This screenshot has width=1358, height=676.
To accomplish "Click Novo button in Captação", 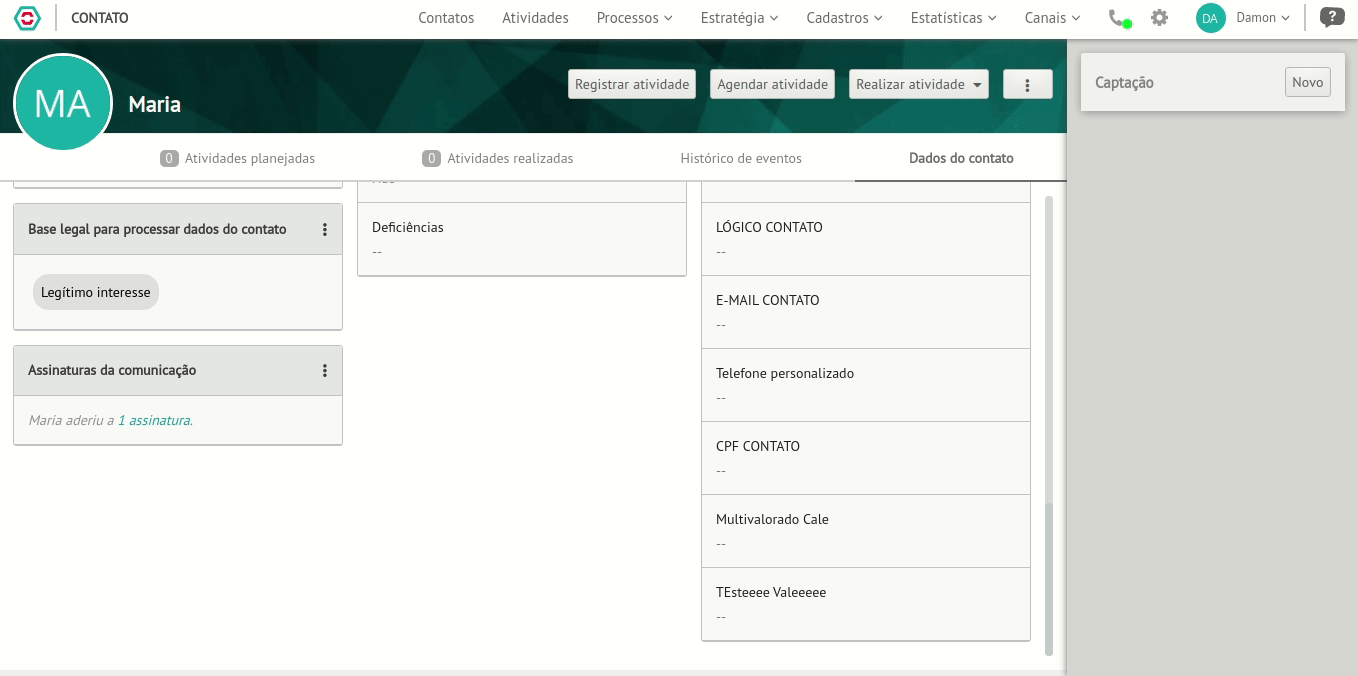I will coord(1307,83).
